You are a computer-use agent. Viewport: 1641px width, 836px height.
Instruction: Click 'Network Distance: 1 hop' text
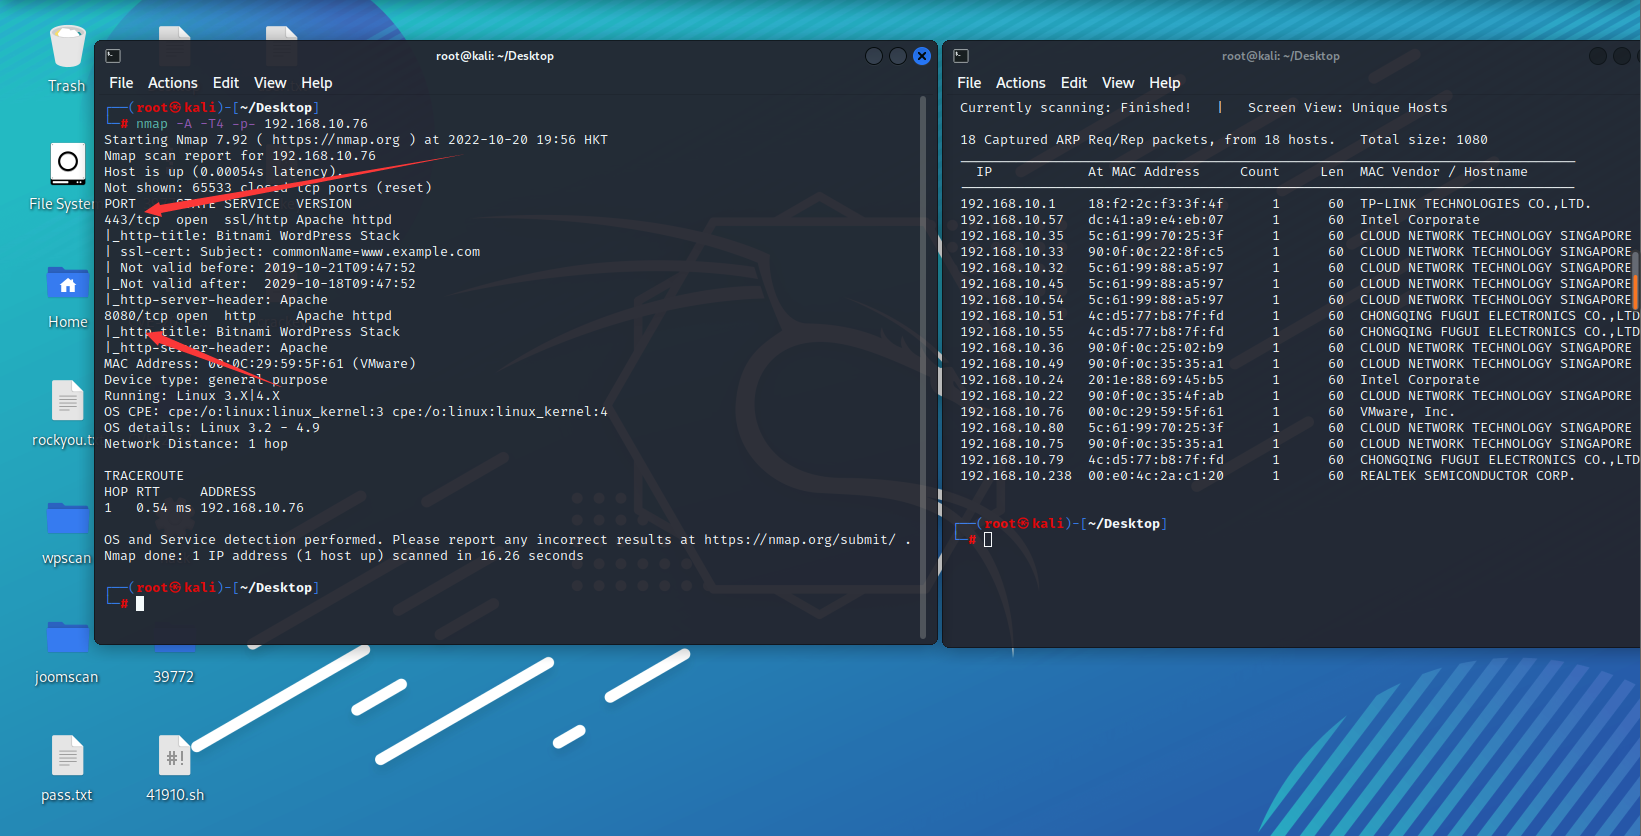(x=196, y=444)
